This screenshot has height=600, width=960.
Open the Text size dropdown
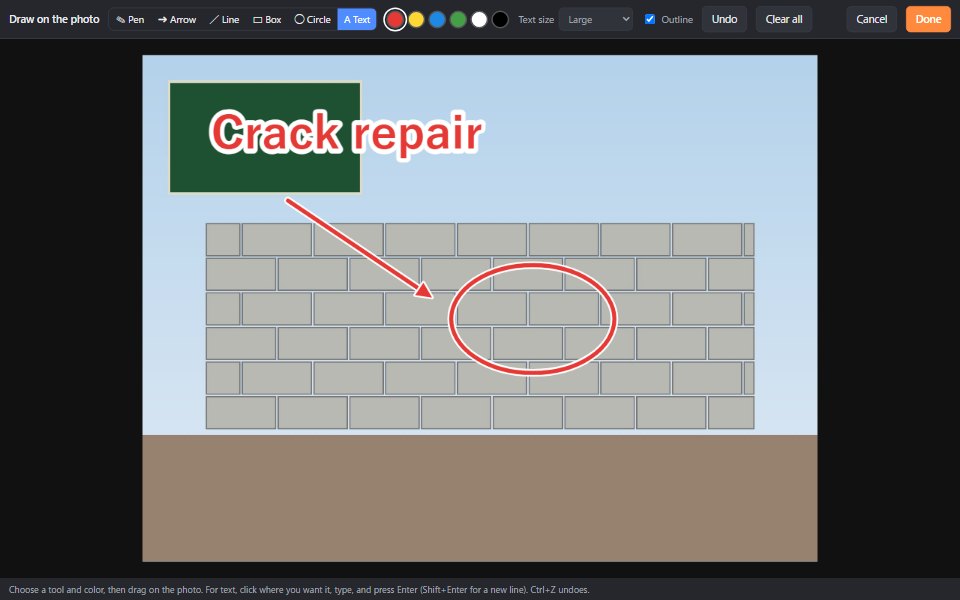596,20
